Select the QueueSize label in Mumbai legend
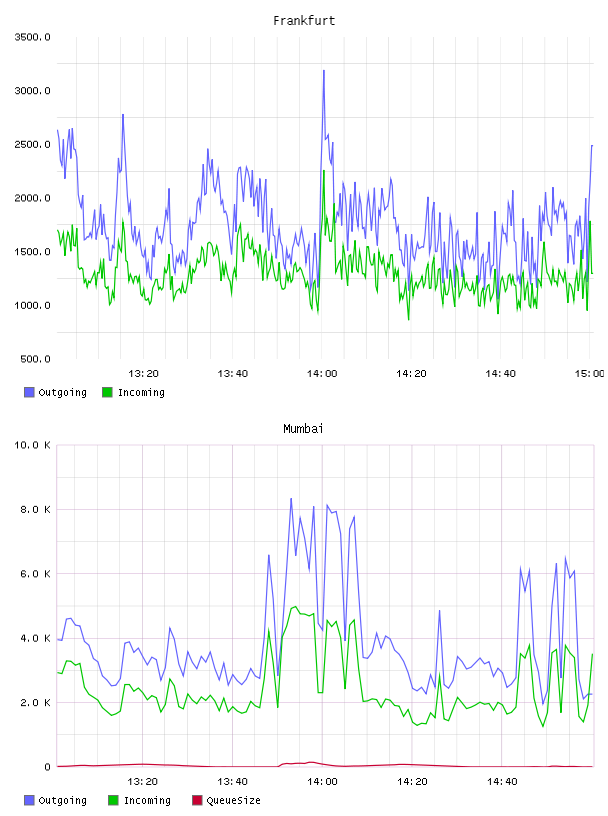 233,800
